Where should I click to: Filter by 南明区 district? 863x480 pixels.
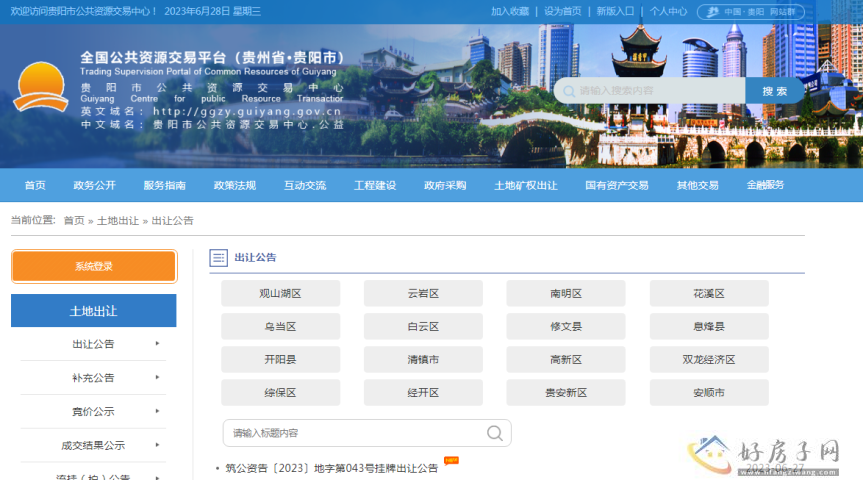tap(566, 293)
